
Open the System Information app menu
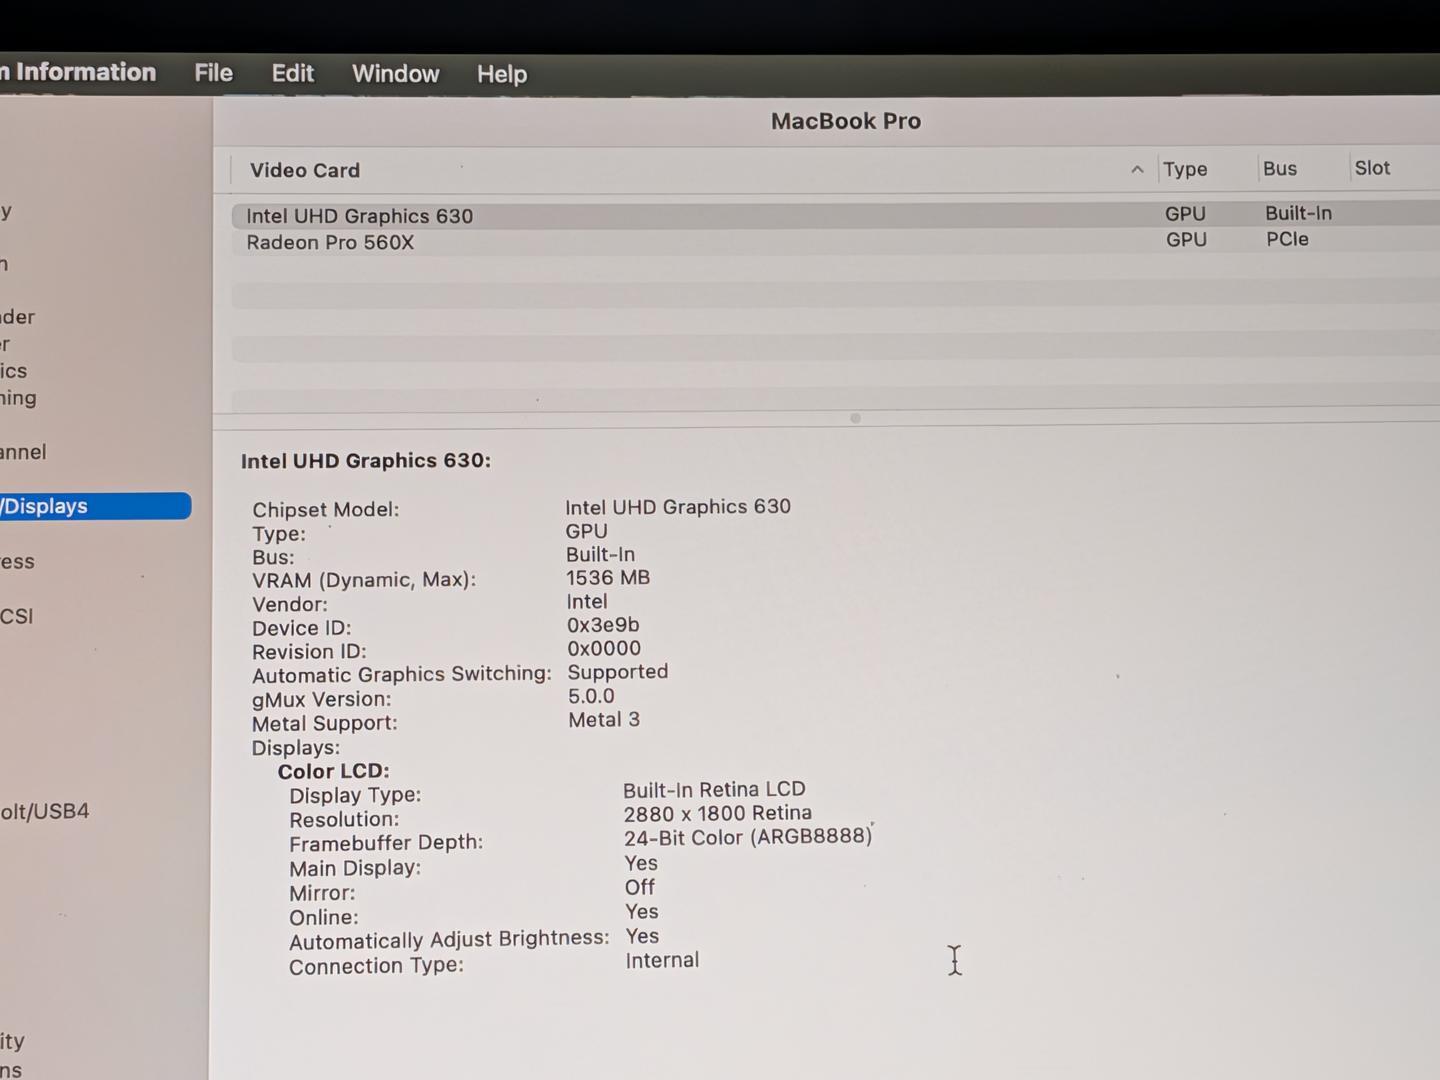click(x=78, y=72)
